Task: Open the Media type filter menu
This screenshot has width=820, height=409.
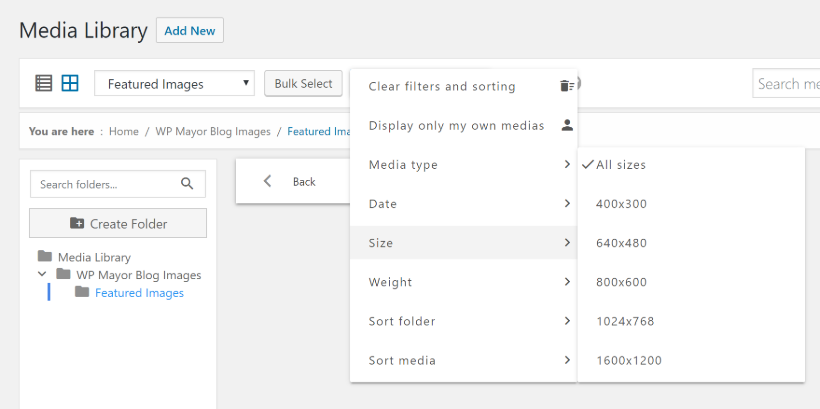Action: click(x=463, y=165)
